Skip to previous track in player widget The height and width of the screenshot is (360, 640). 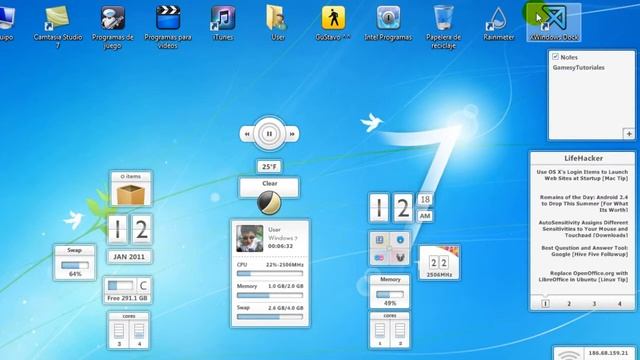coord(247,134)
